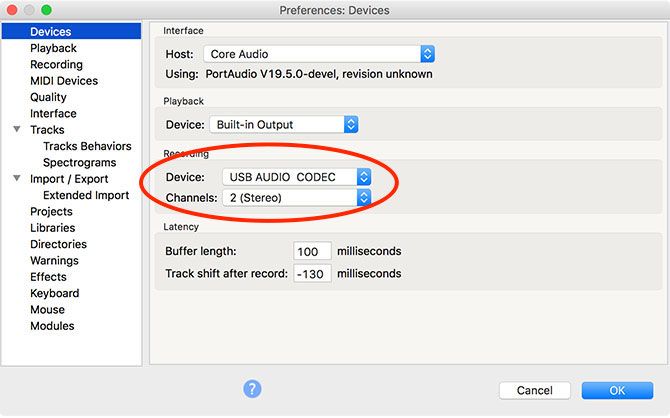
Task: Open the Keyboard preferences section
Action: [54, 293]
